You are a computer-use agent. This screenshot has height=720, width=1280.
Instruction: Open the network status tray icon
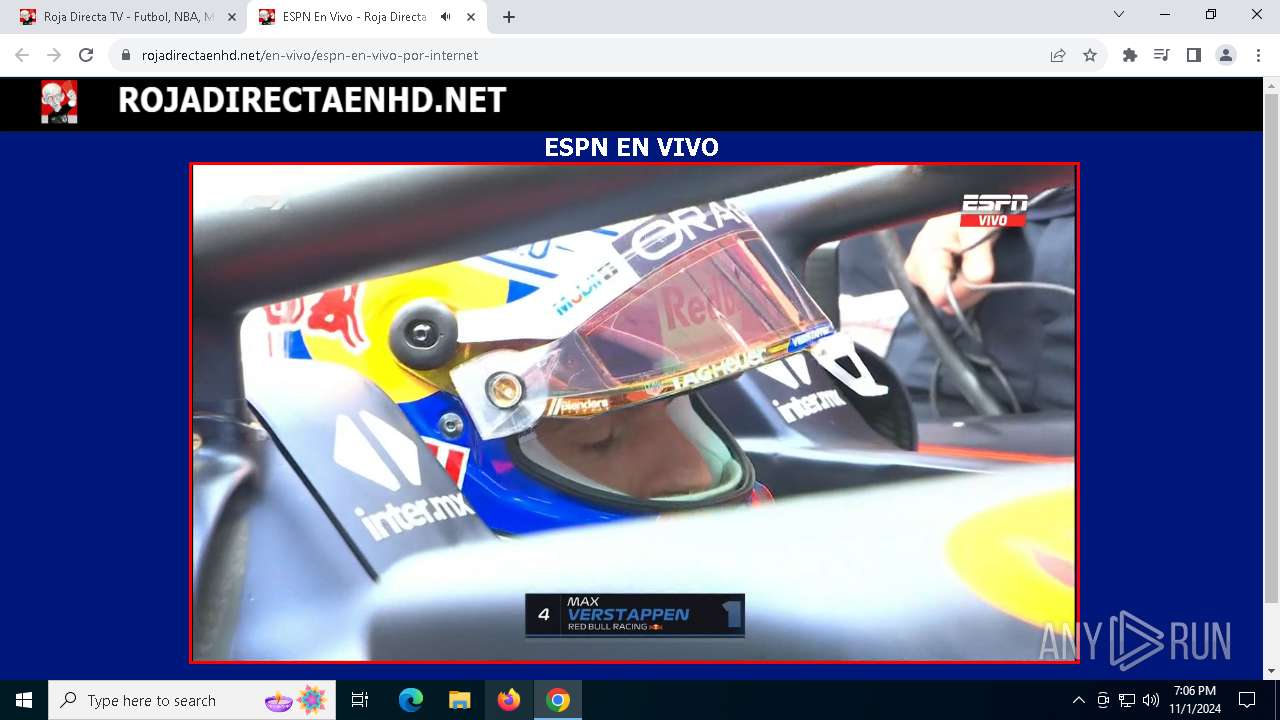1127,700
